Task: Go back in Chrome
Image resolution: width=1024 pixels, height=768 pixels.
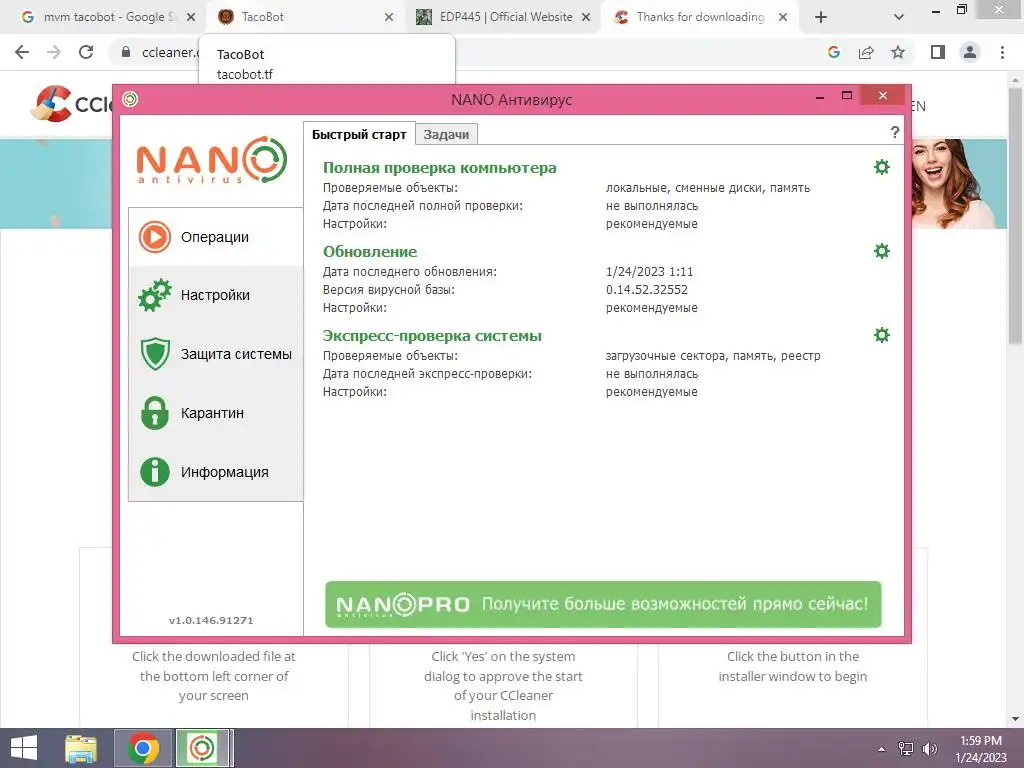Action: pyautogui.click(x=22, y=52)
